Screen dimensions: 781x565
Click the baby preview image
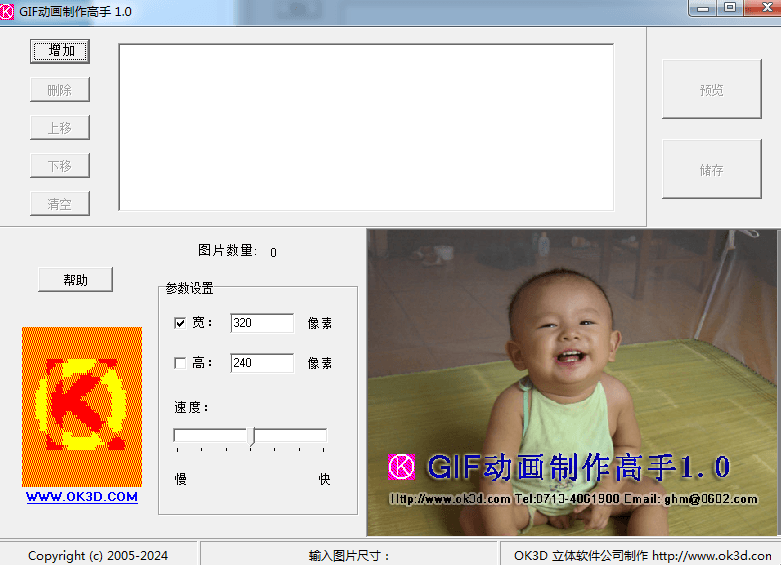point(572,382)
